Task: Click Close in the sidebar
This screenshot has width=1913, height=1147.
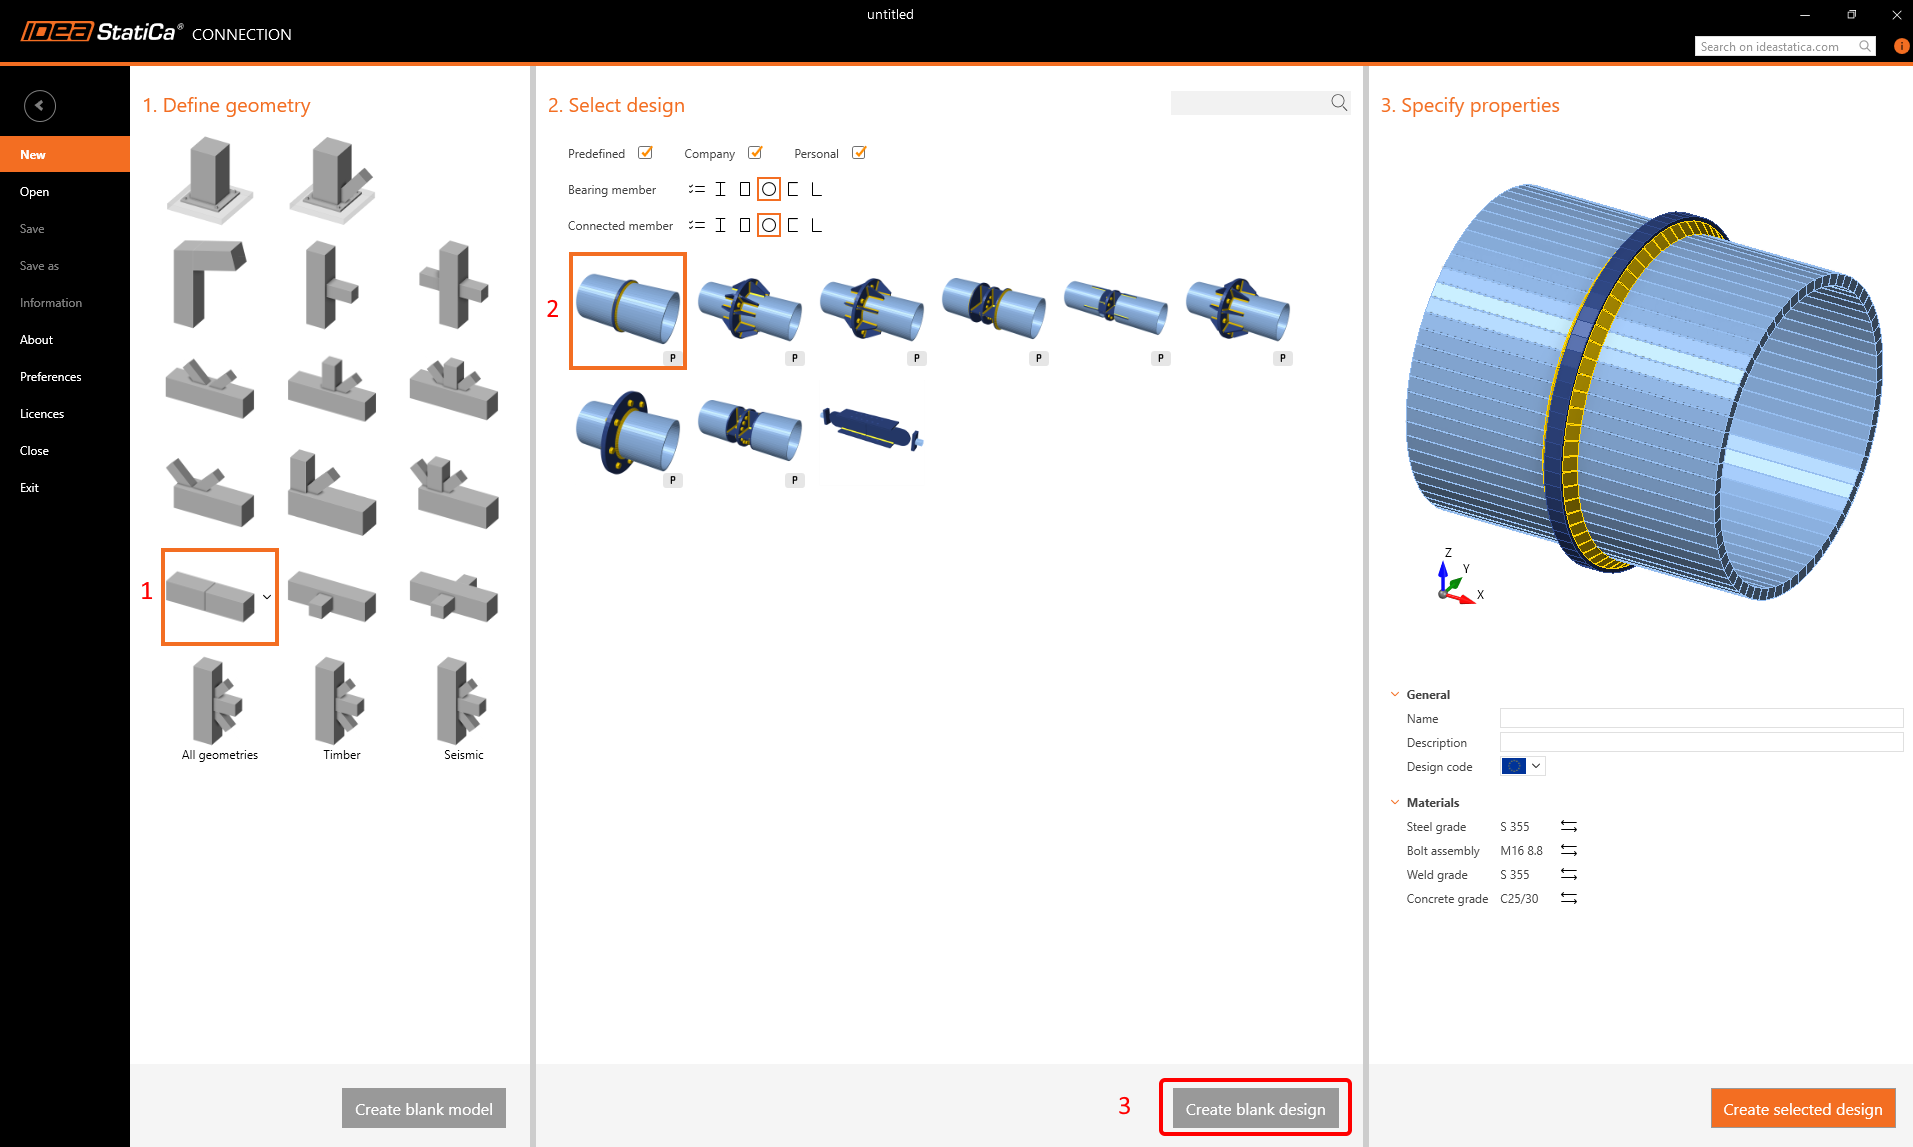Action: (65, 450)
